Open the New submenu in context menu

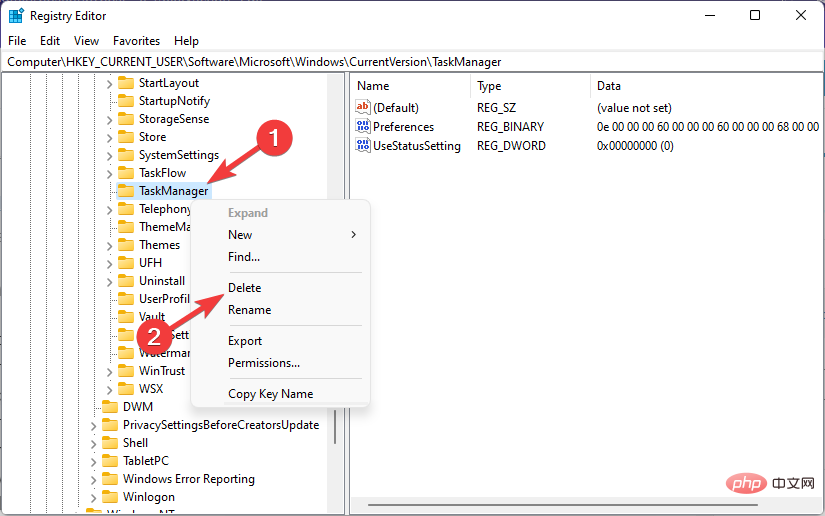(281, 235)
